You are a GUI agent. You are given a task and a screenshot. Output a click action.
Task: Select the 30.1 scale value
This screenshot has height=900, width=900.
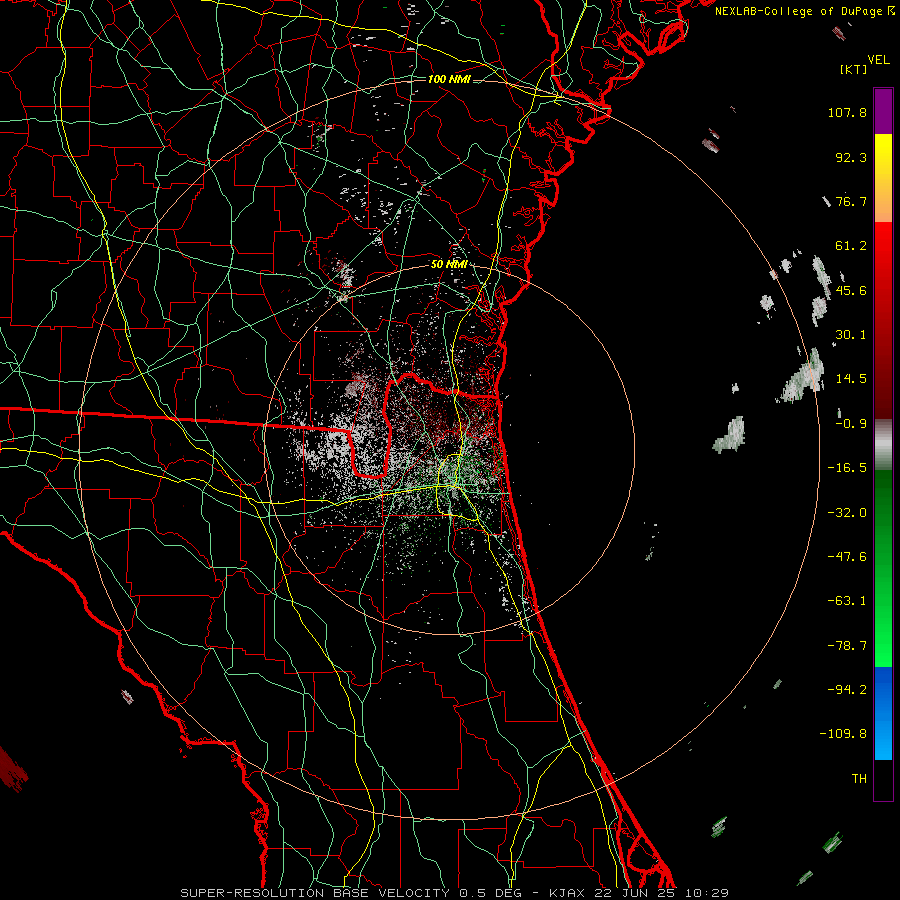[851, 335]
